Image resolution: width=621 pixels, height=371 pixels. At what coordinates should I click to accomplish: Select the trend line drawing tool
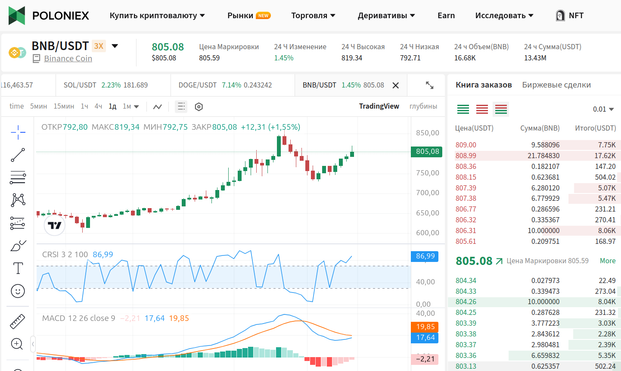pyautogui.click(x=18, y=155)
